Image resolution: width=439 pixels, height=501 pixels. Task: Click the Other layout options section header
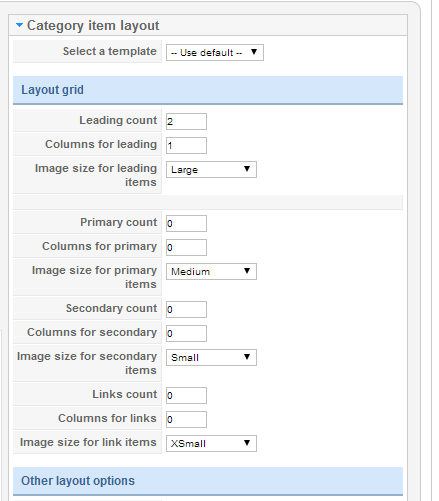(x=208, y=481)
